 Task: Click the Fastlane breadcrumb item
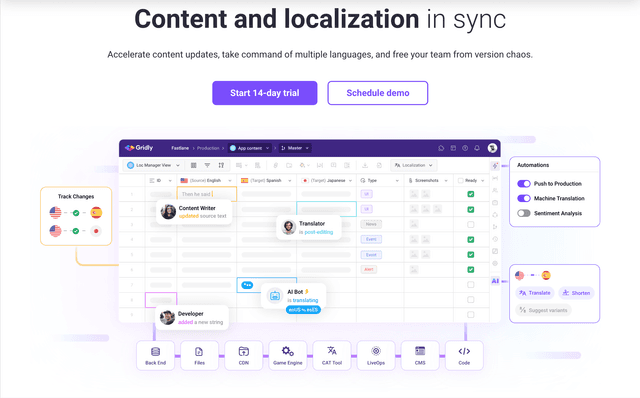pyautogui.click(x=180, y=148)
